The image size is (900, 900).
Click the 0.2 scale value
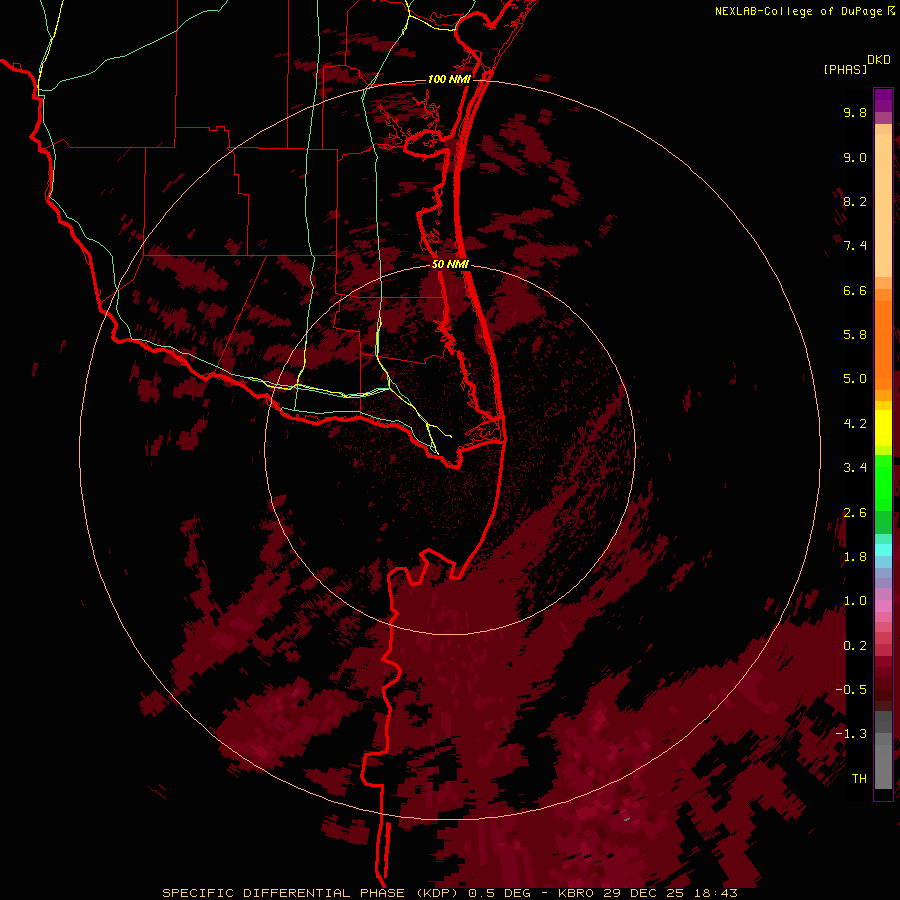coord(855,646)
